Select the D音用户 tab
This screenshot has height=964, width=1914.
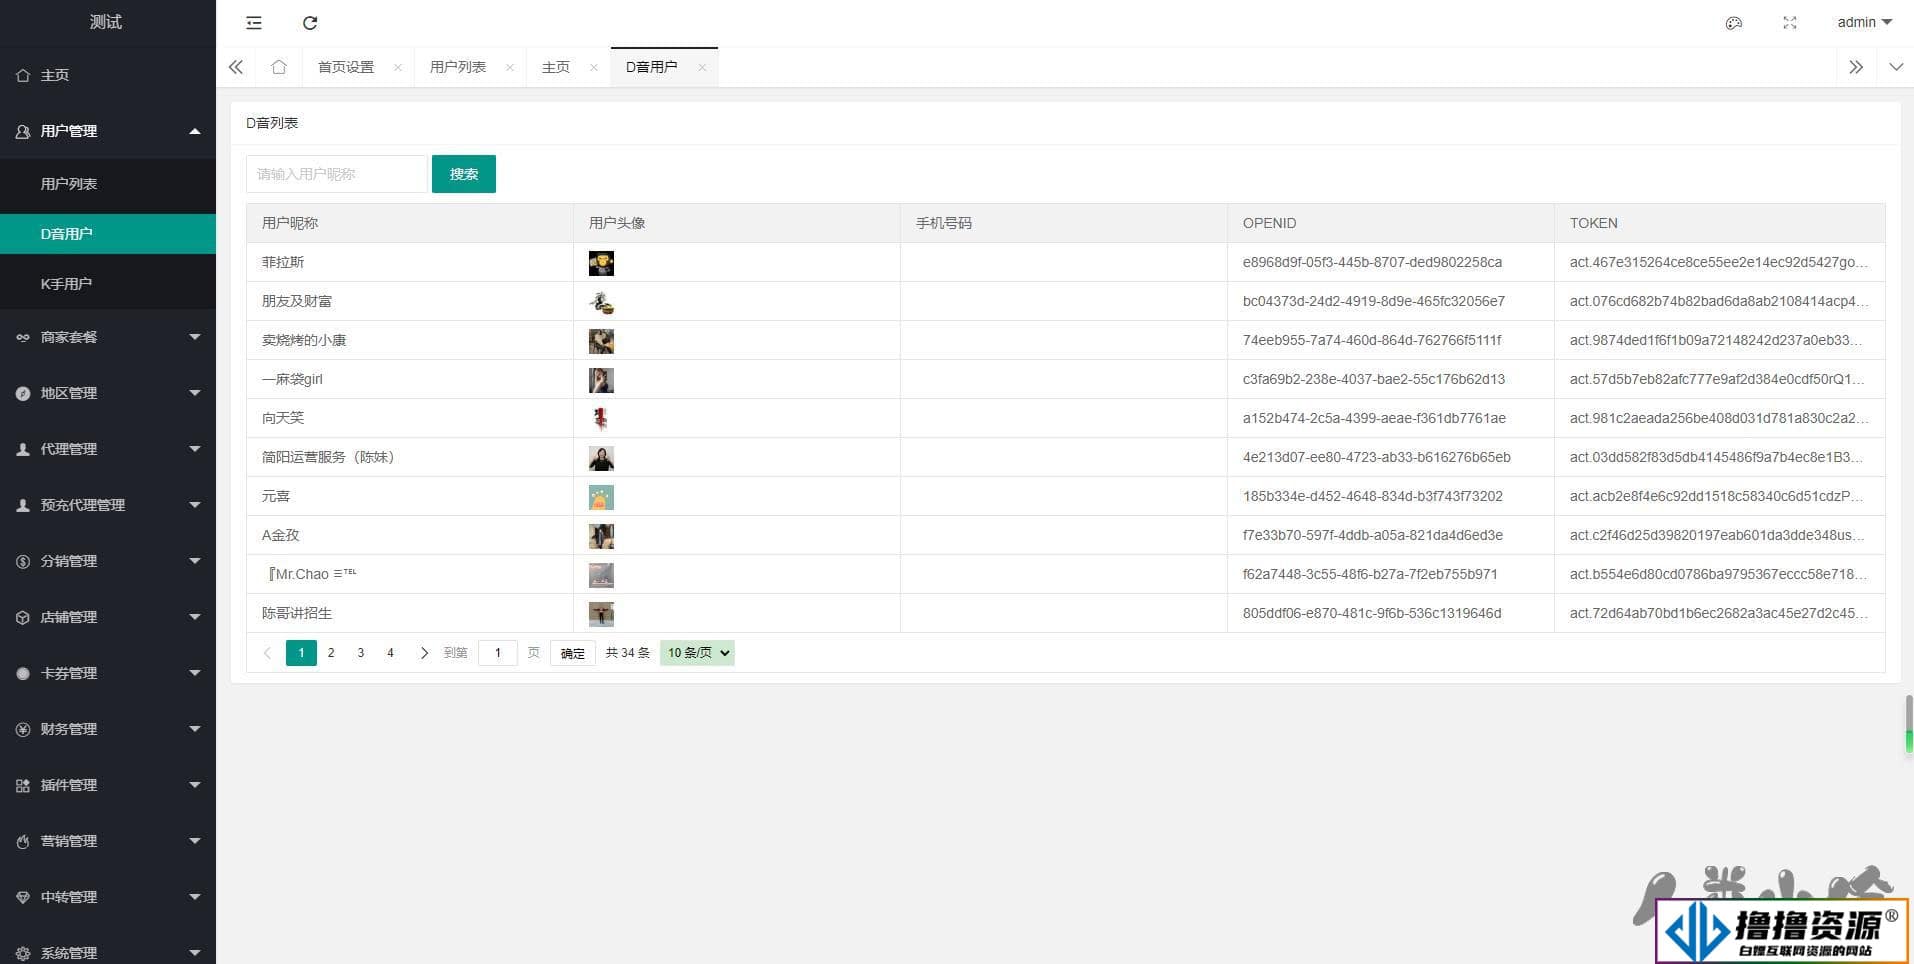coord(651,67)
